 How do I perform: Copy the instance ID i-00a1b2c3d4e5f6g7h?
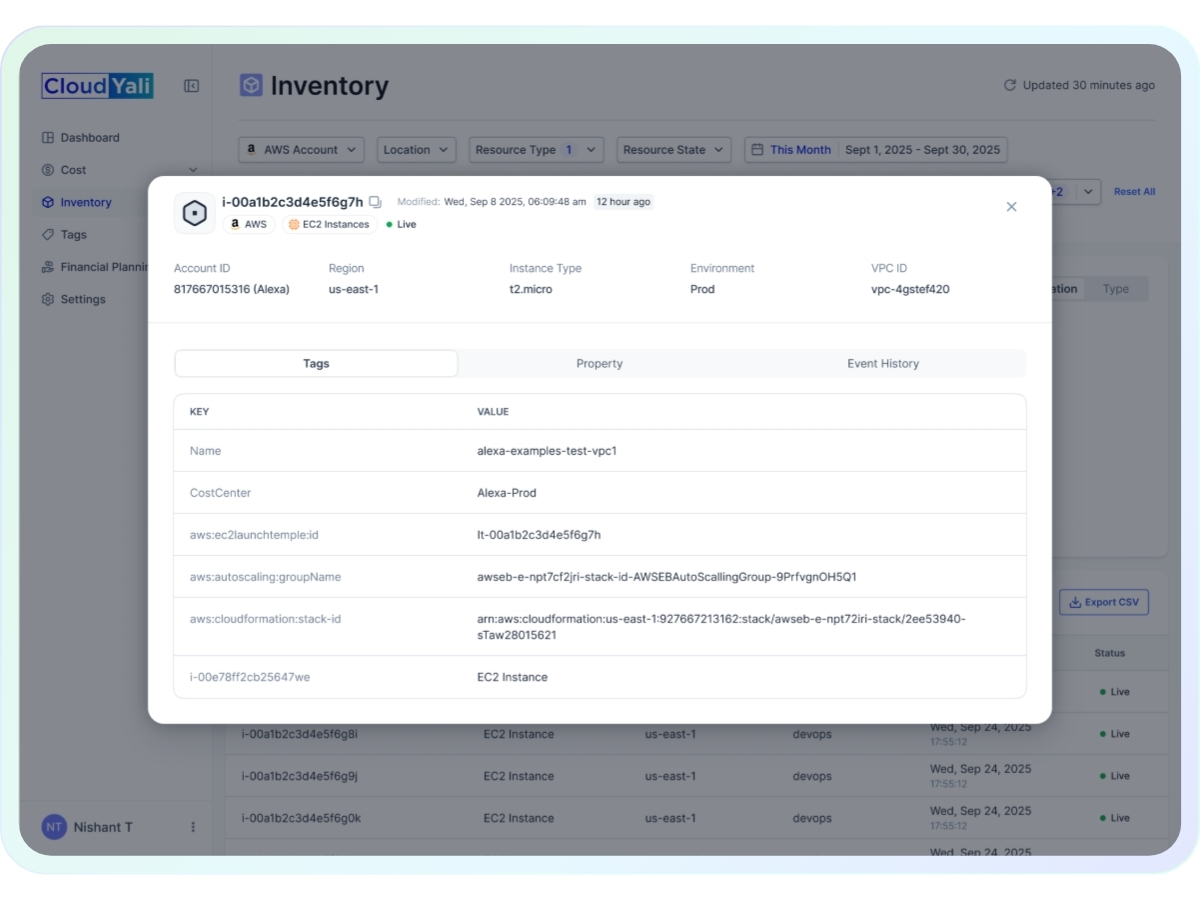click(x=375, y=202)
